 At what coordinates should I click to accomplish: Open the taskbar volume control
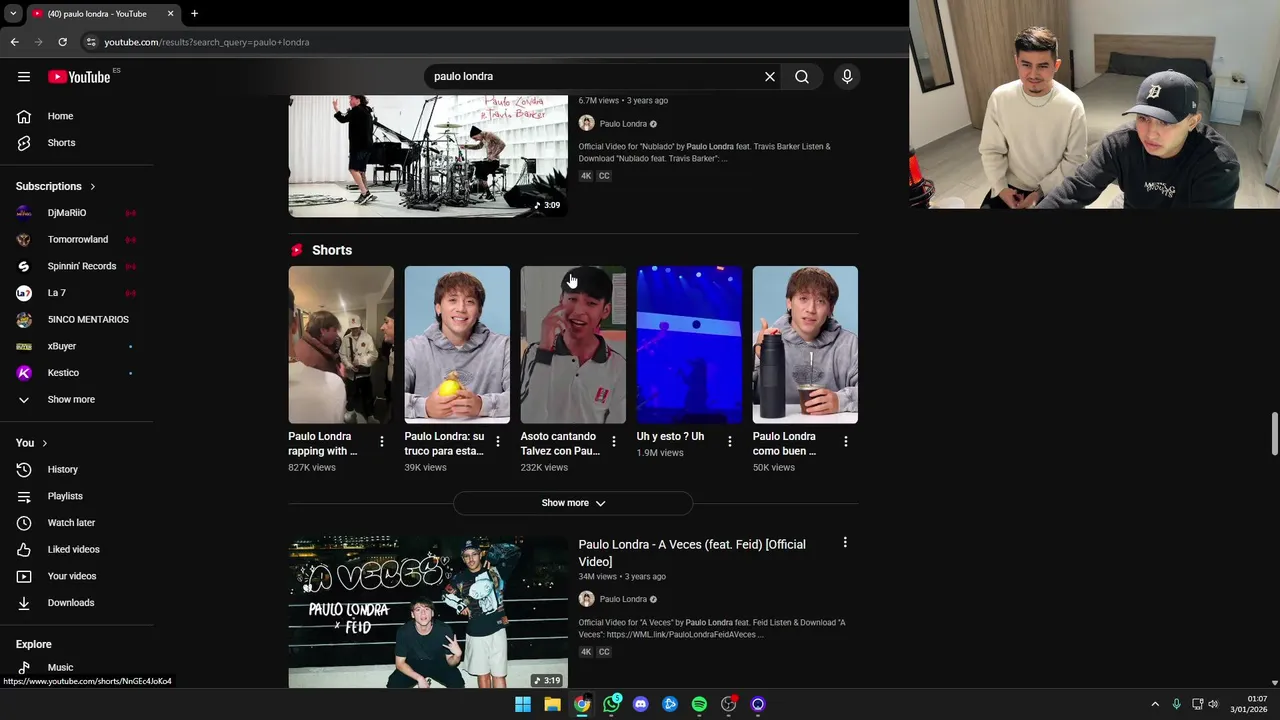coord(1213,704)
